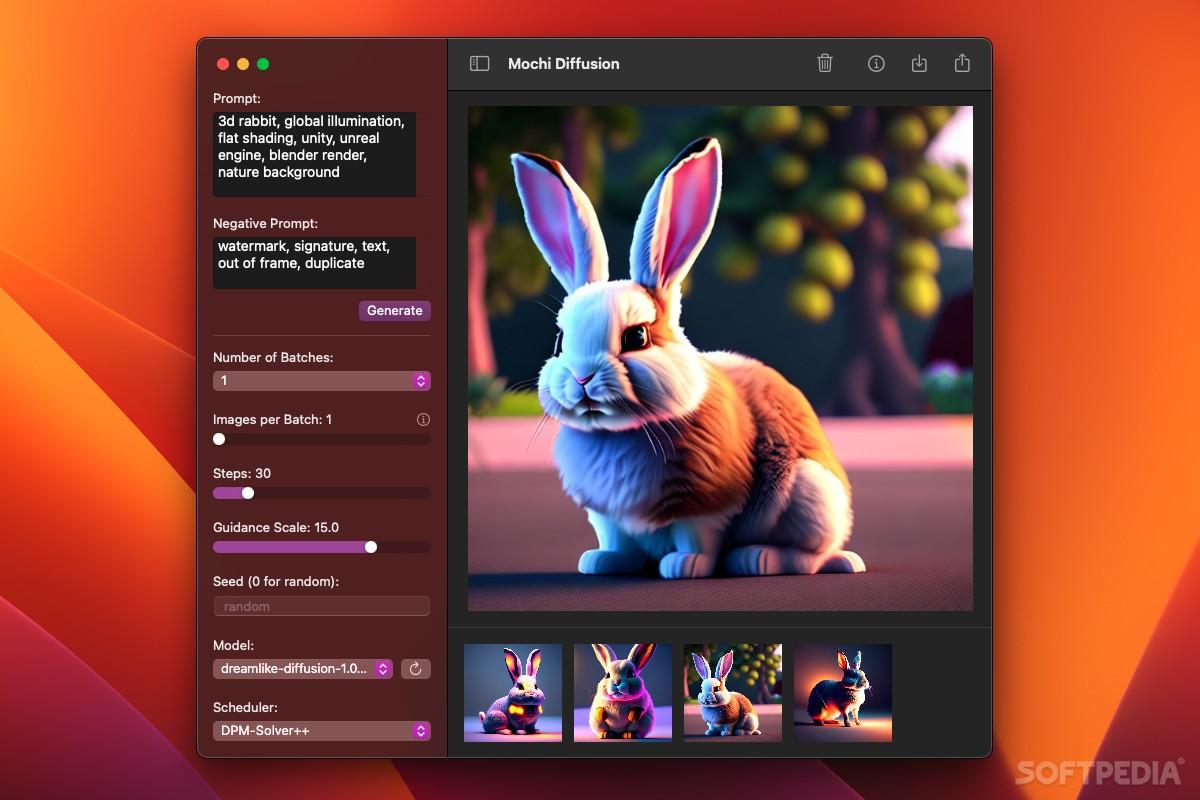
Task: Open the Scheduler dropdown DPM-Solver++
Action: pyautogui.click(x=322, y=731)
